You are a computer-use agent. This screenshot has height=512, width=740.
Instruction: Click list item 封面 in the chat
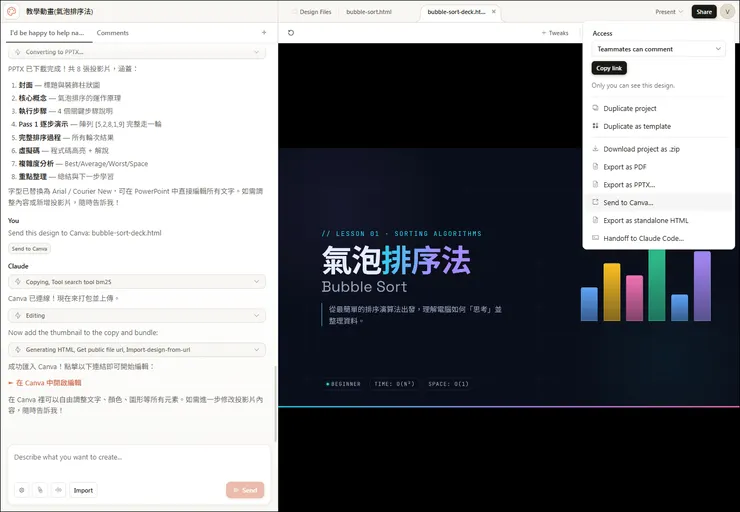[x=59, y=85]
